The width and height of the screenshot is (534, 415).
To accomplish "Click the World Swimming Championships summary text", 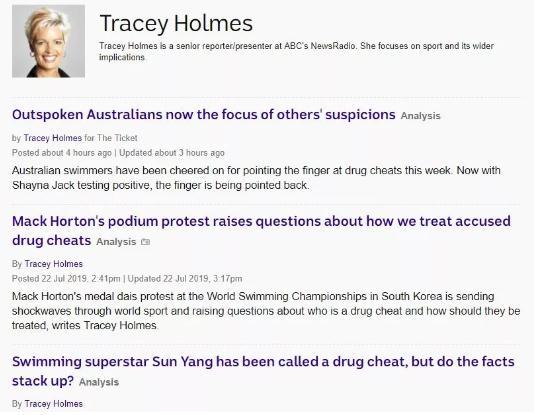I will point(266,311).
